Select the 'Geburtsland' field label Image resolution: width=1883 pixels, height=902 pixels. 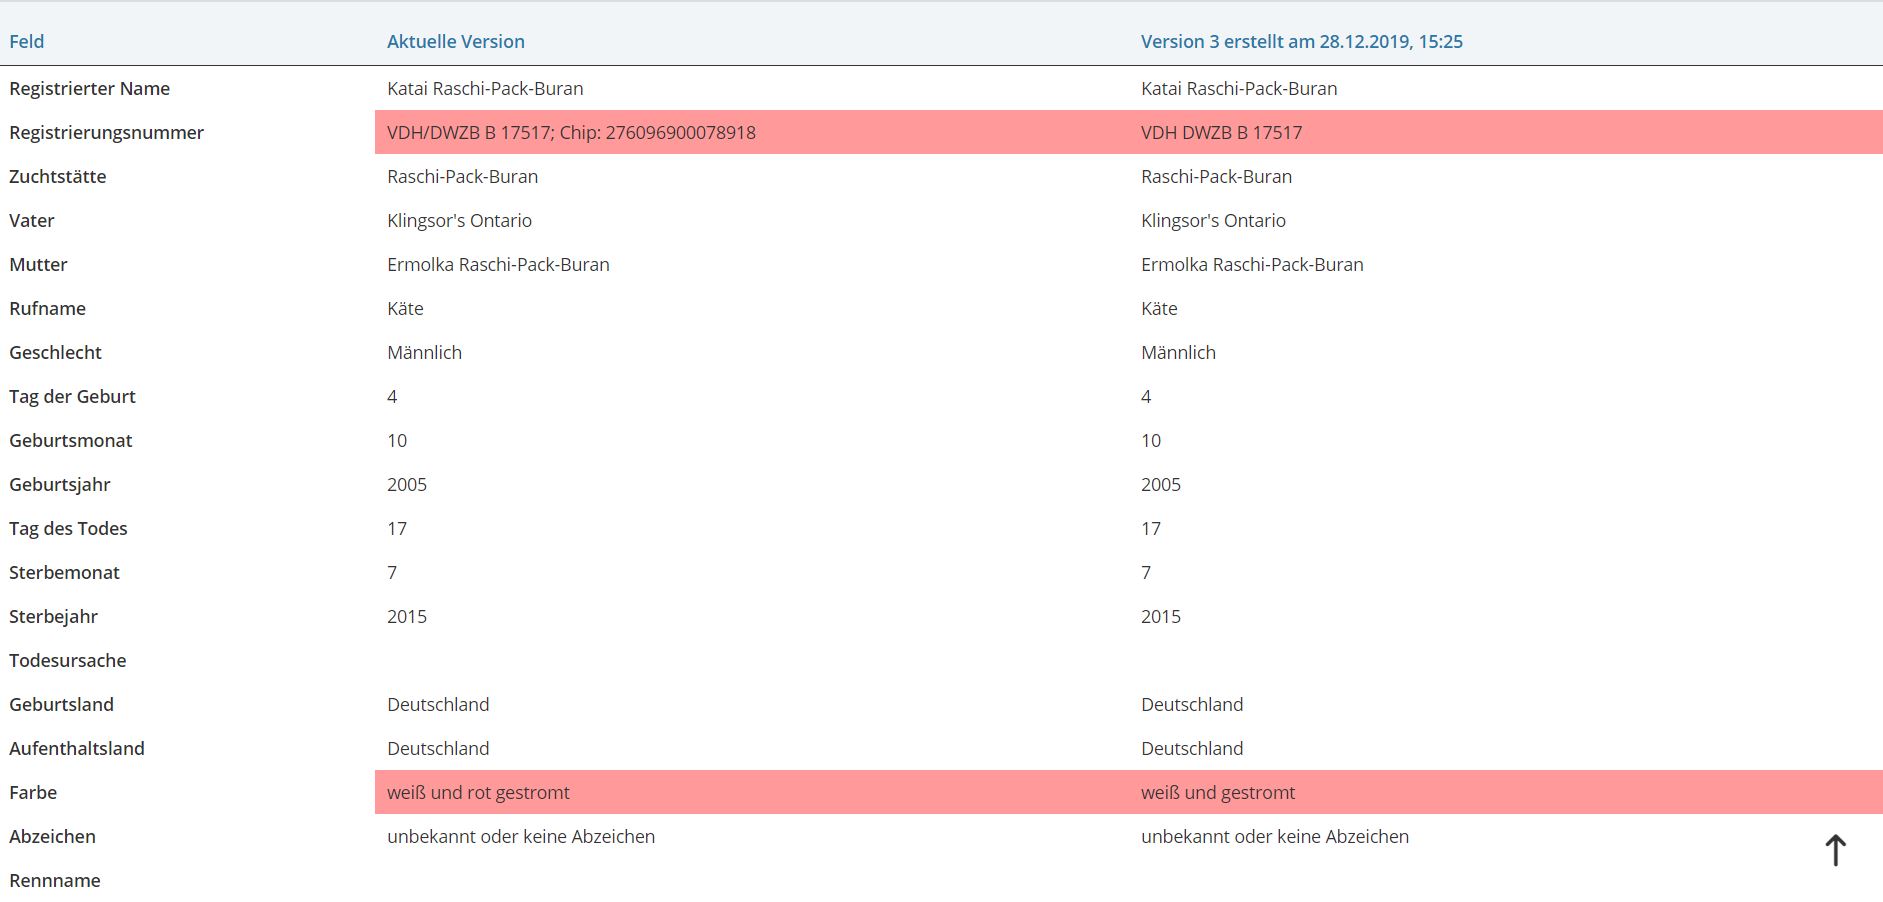tap(61, 704)
